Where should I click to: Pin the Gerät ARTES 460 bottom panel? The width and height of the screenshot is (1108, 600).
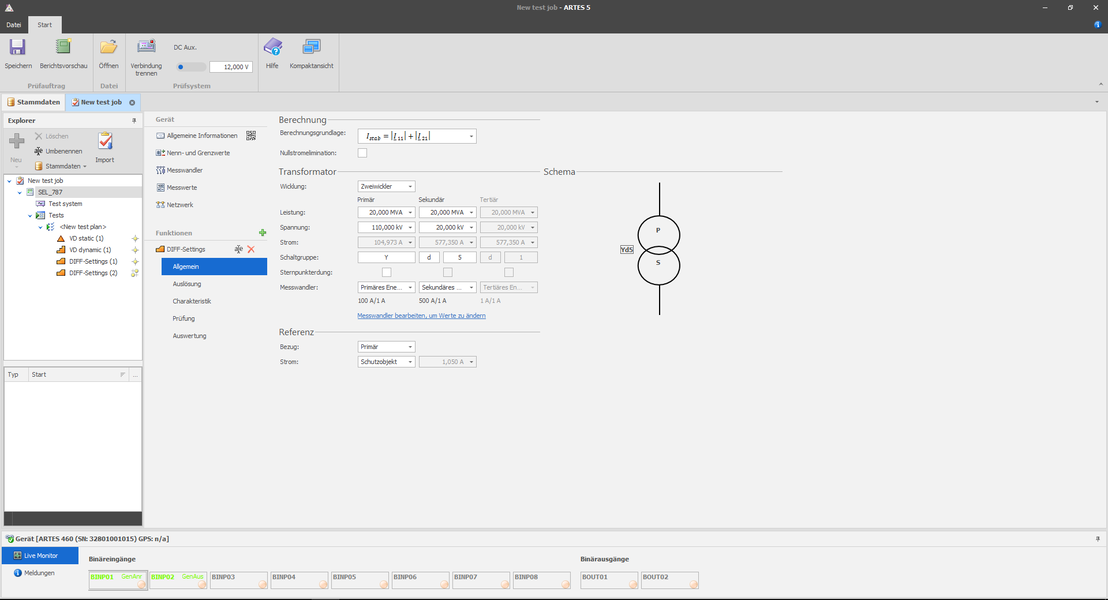pyautogui.click(x=1097, y=539)
